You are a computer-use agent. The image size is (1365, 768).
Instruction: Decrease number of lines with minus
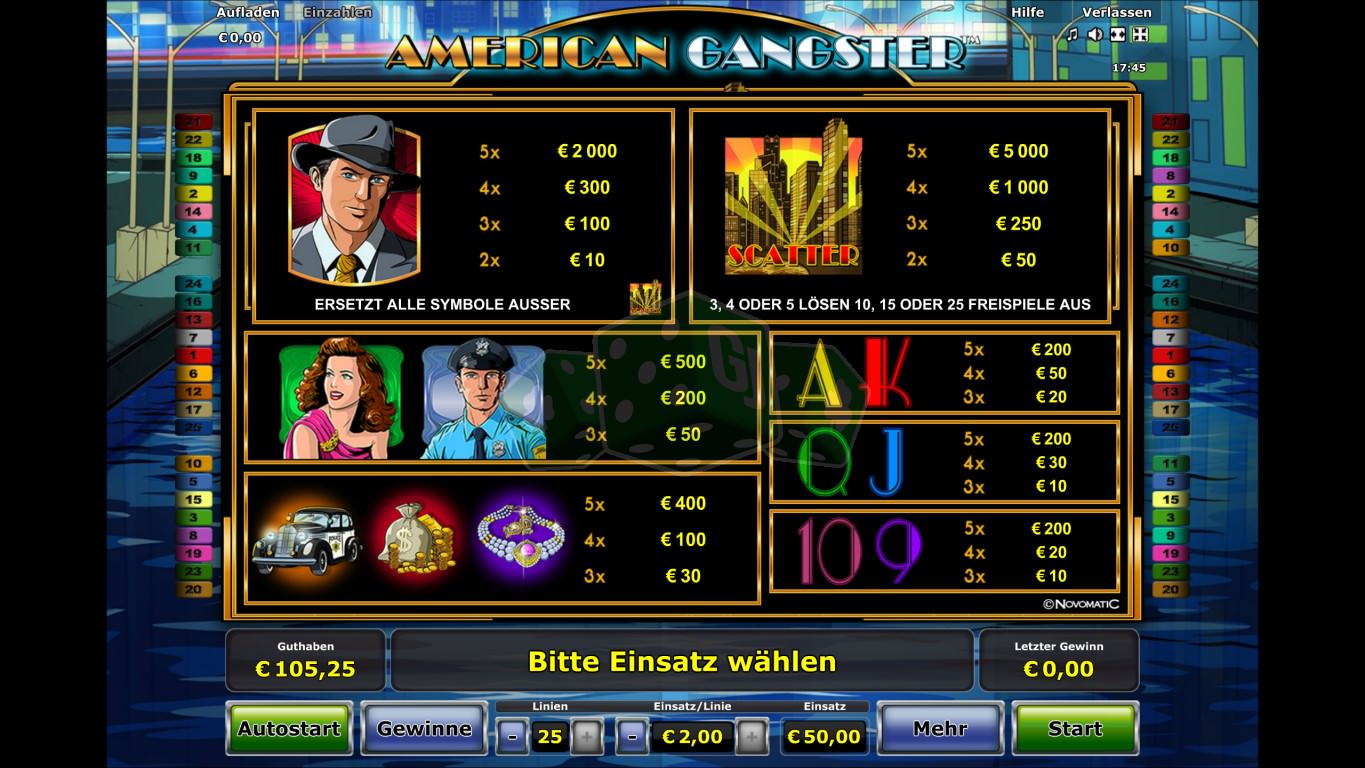point(513,738)
